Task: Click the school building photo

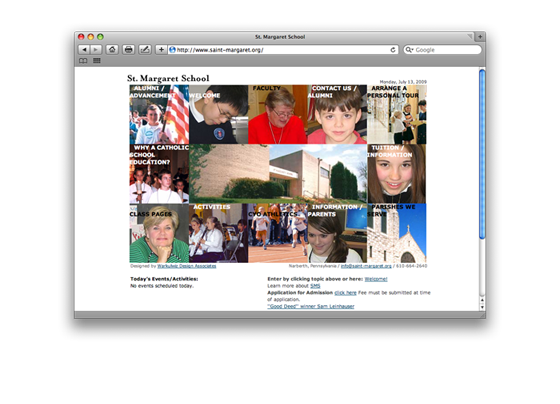Action: click(x=278, y=174)
